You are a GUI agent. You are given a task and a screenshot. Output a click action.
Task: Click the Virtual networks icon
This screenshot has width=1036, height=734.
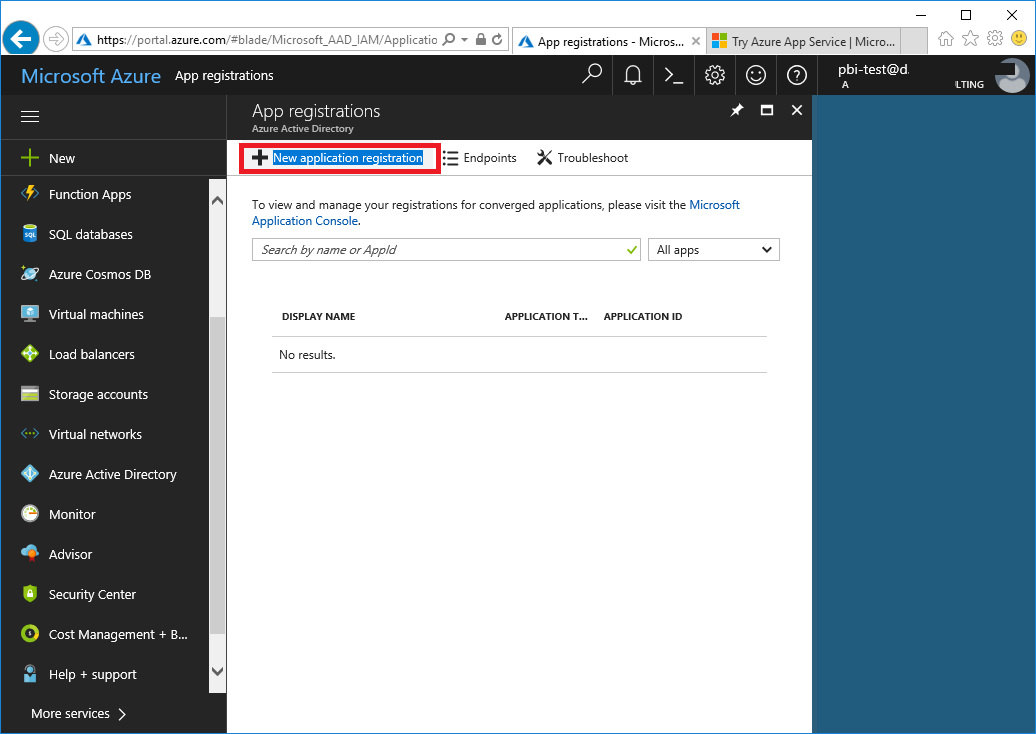coord(30,434)
